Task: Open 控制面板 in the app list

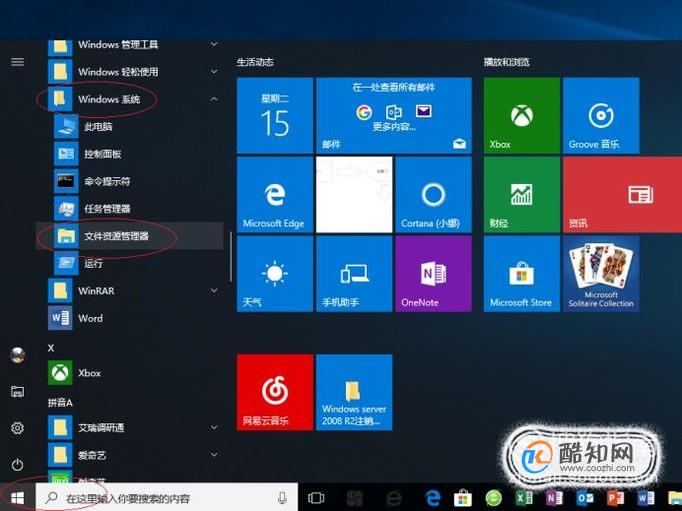Action: pyautogui.click(x=130, y=154)
